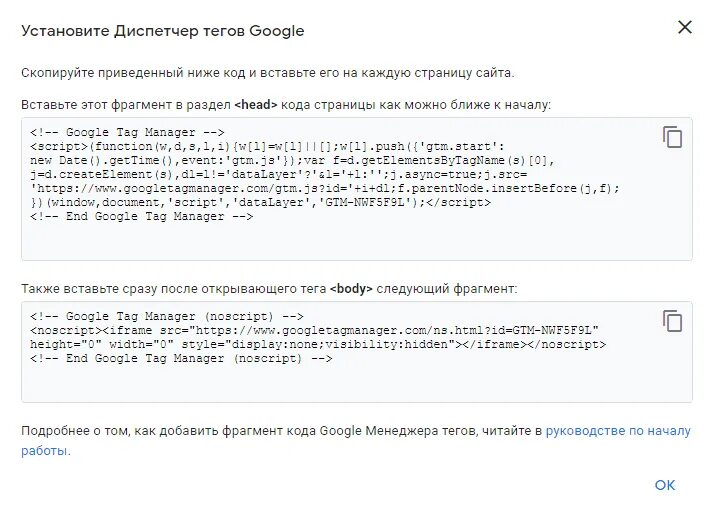
Task: Click the empty area of body code box
Action: click(x=356, y=383)
